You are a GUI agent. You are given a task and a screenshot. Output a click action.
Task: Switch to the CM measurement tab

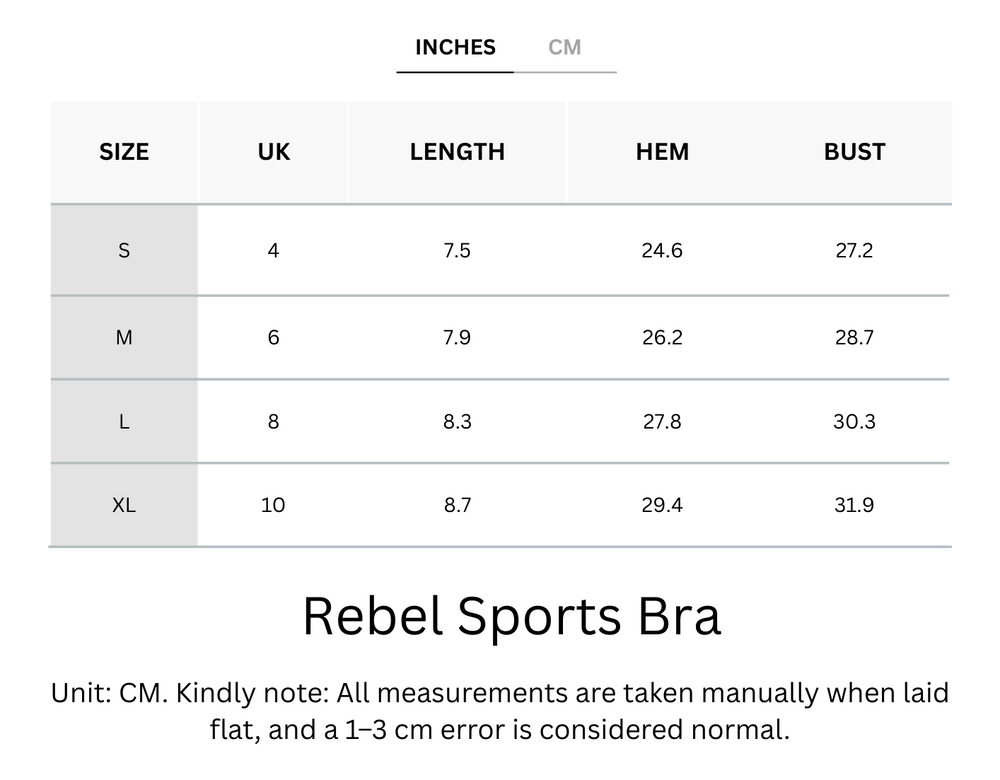click(x=564, y=47)
